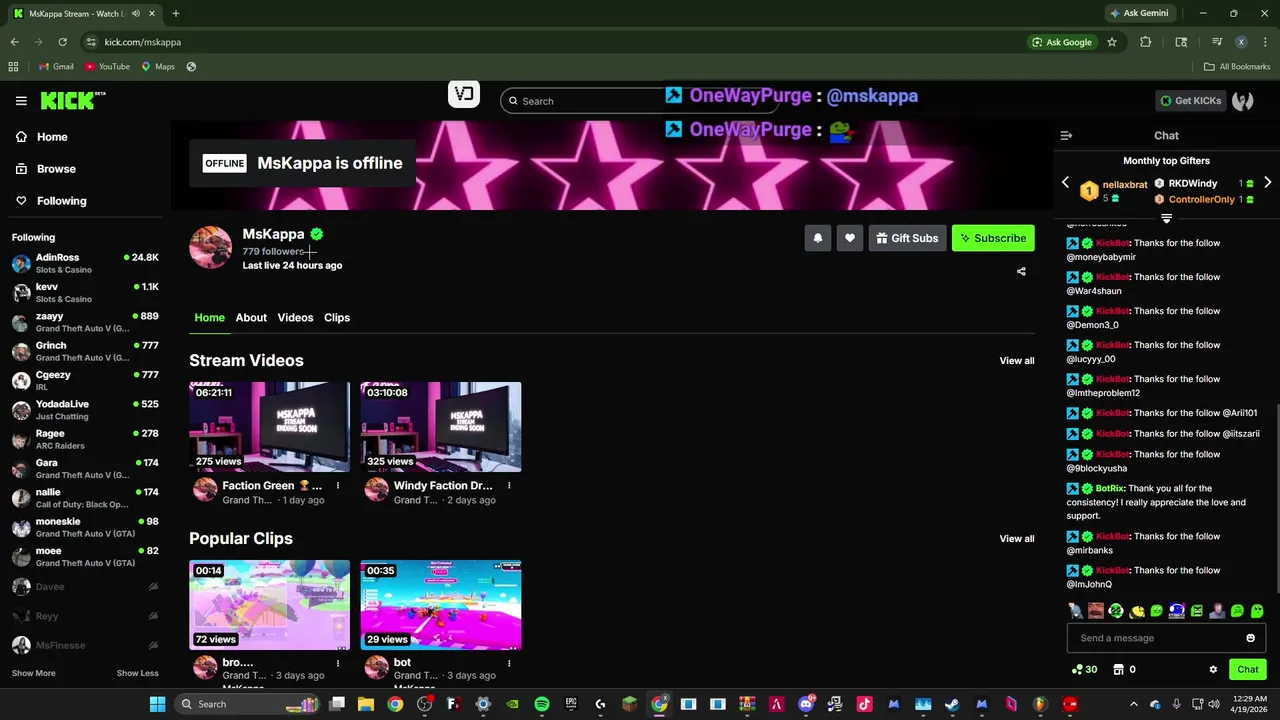
Task: Open zaayy channel in Following list
Action: point(85,322)
